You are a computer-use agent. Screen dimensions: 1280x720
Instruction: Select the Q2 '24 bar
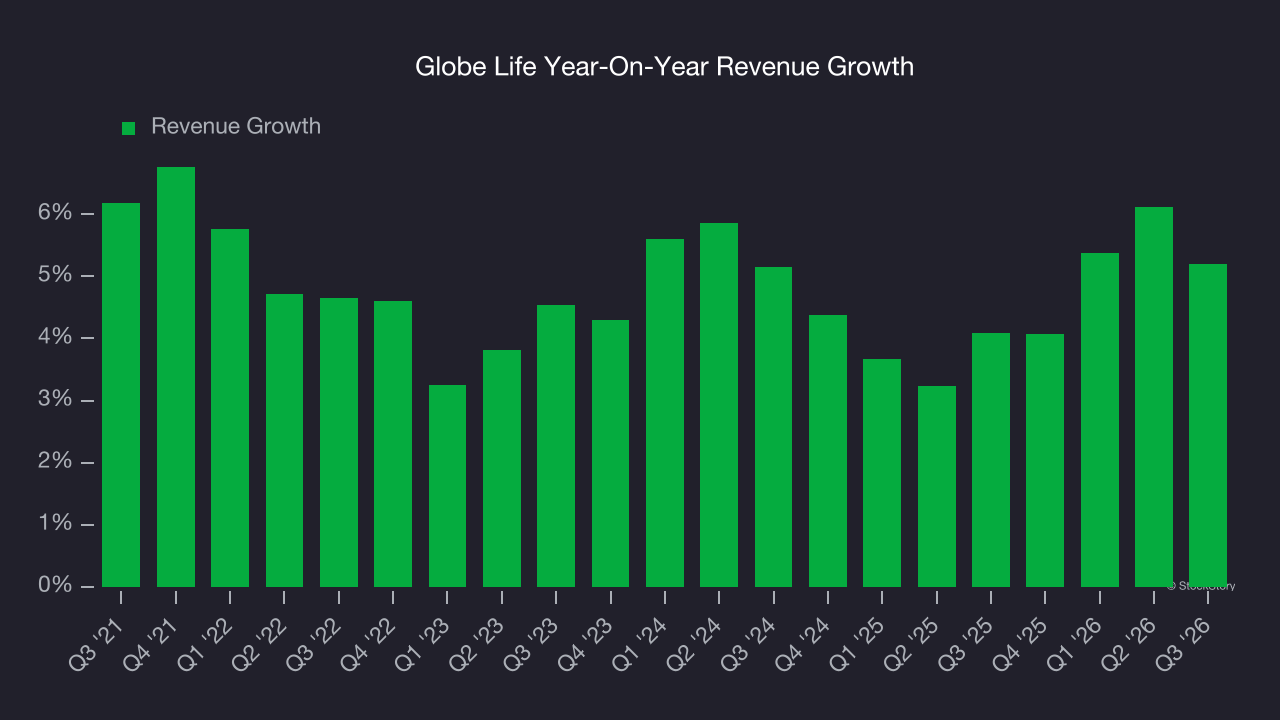tap(719, 405)
